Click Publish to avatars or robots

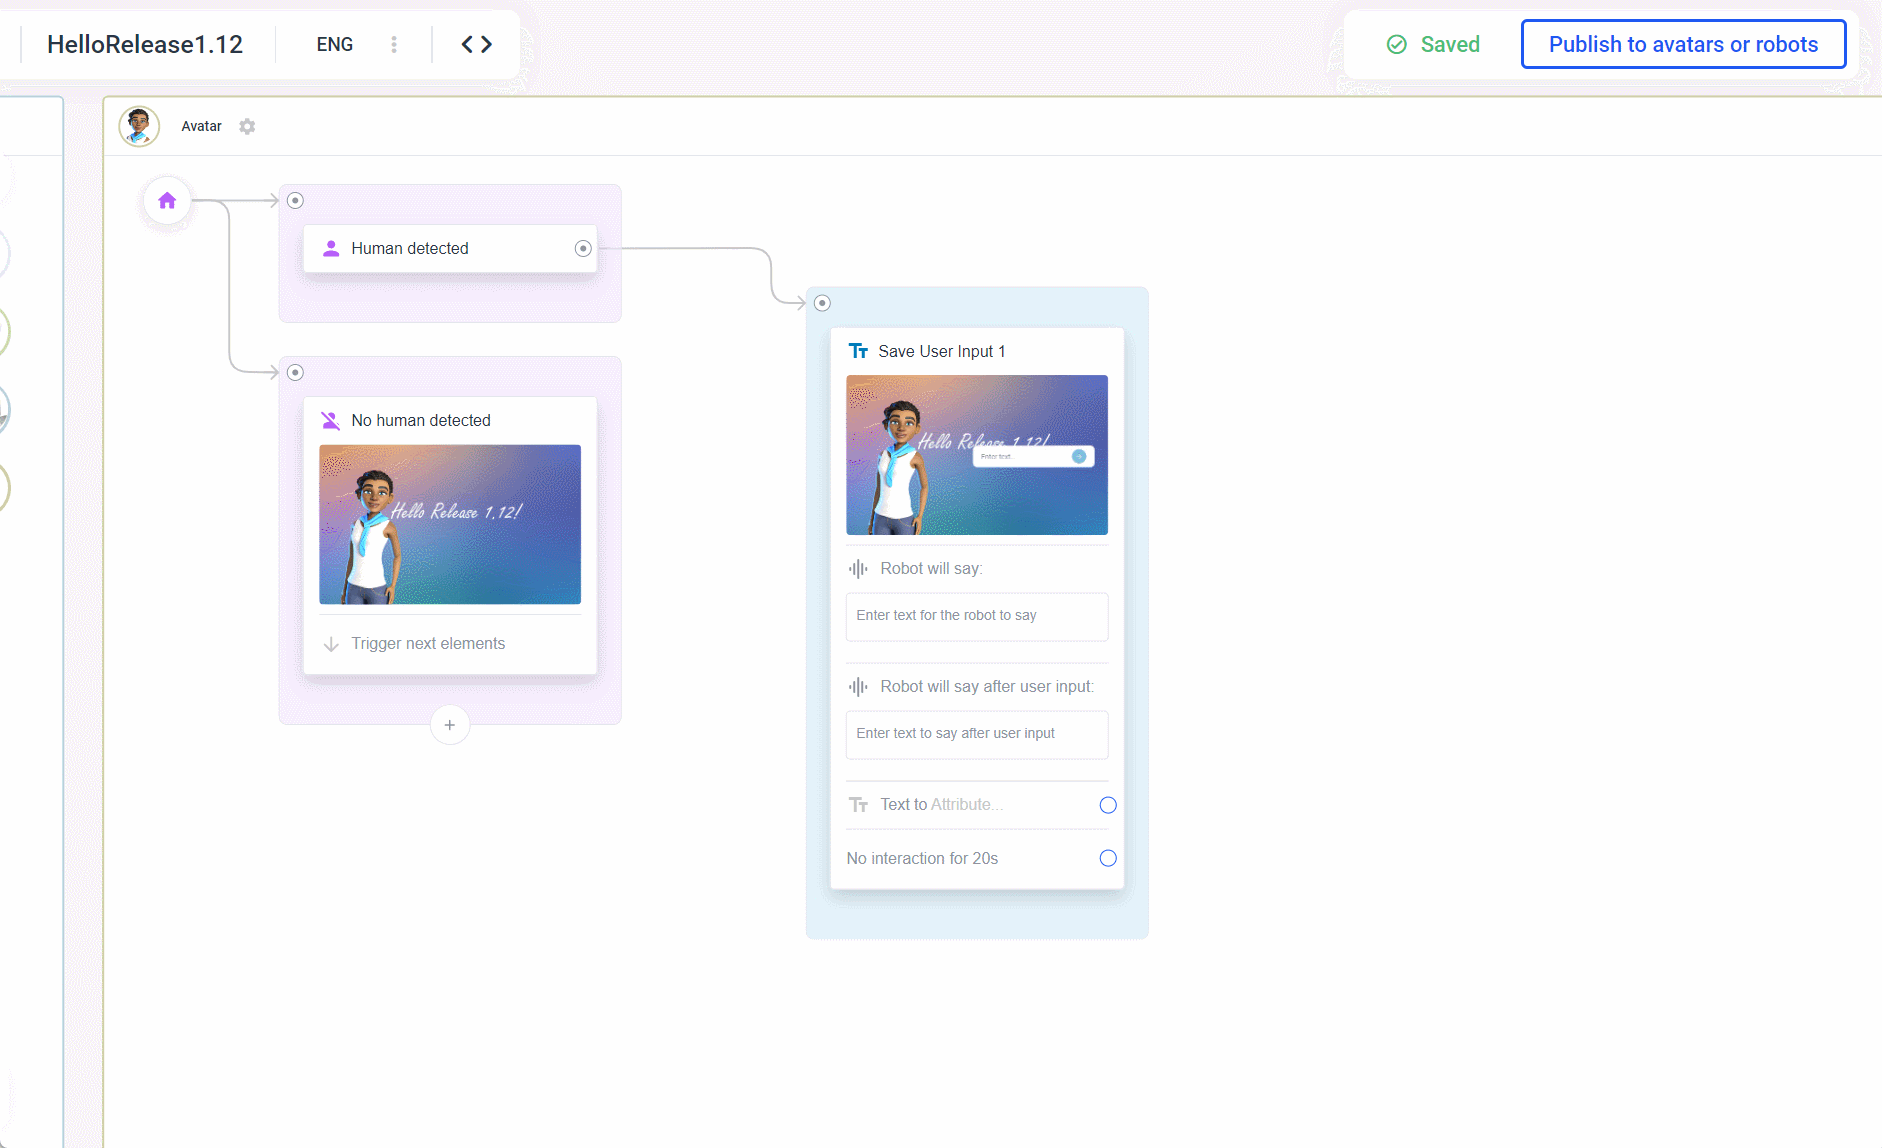pyautogui.click(x=1683, y=44)
